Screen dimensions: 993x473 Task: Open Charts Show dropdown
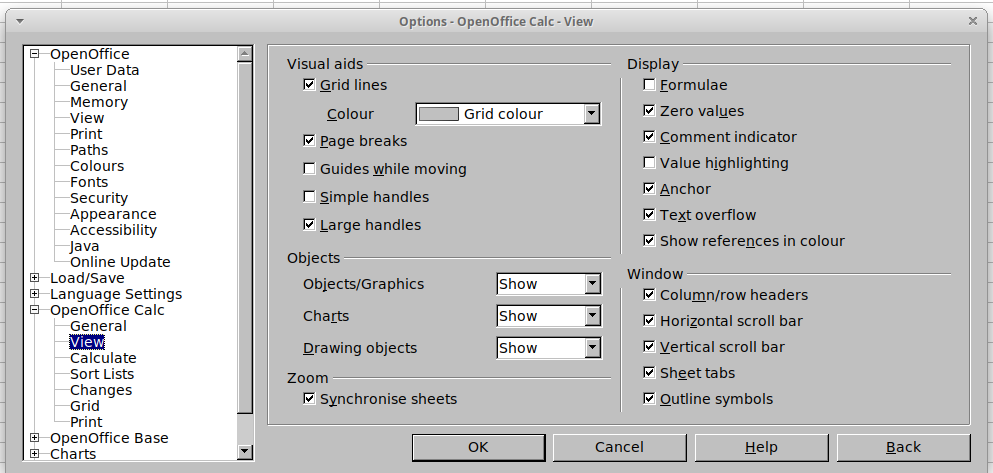click(592, 315)
